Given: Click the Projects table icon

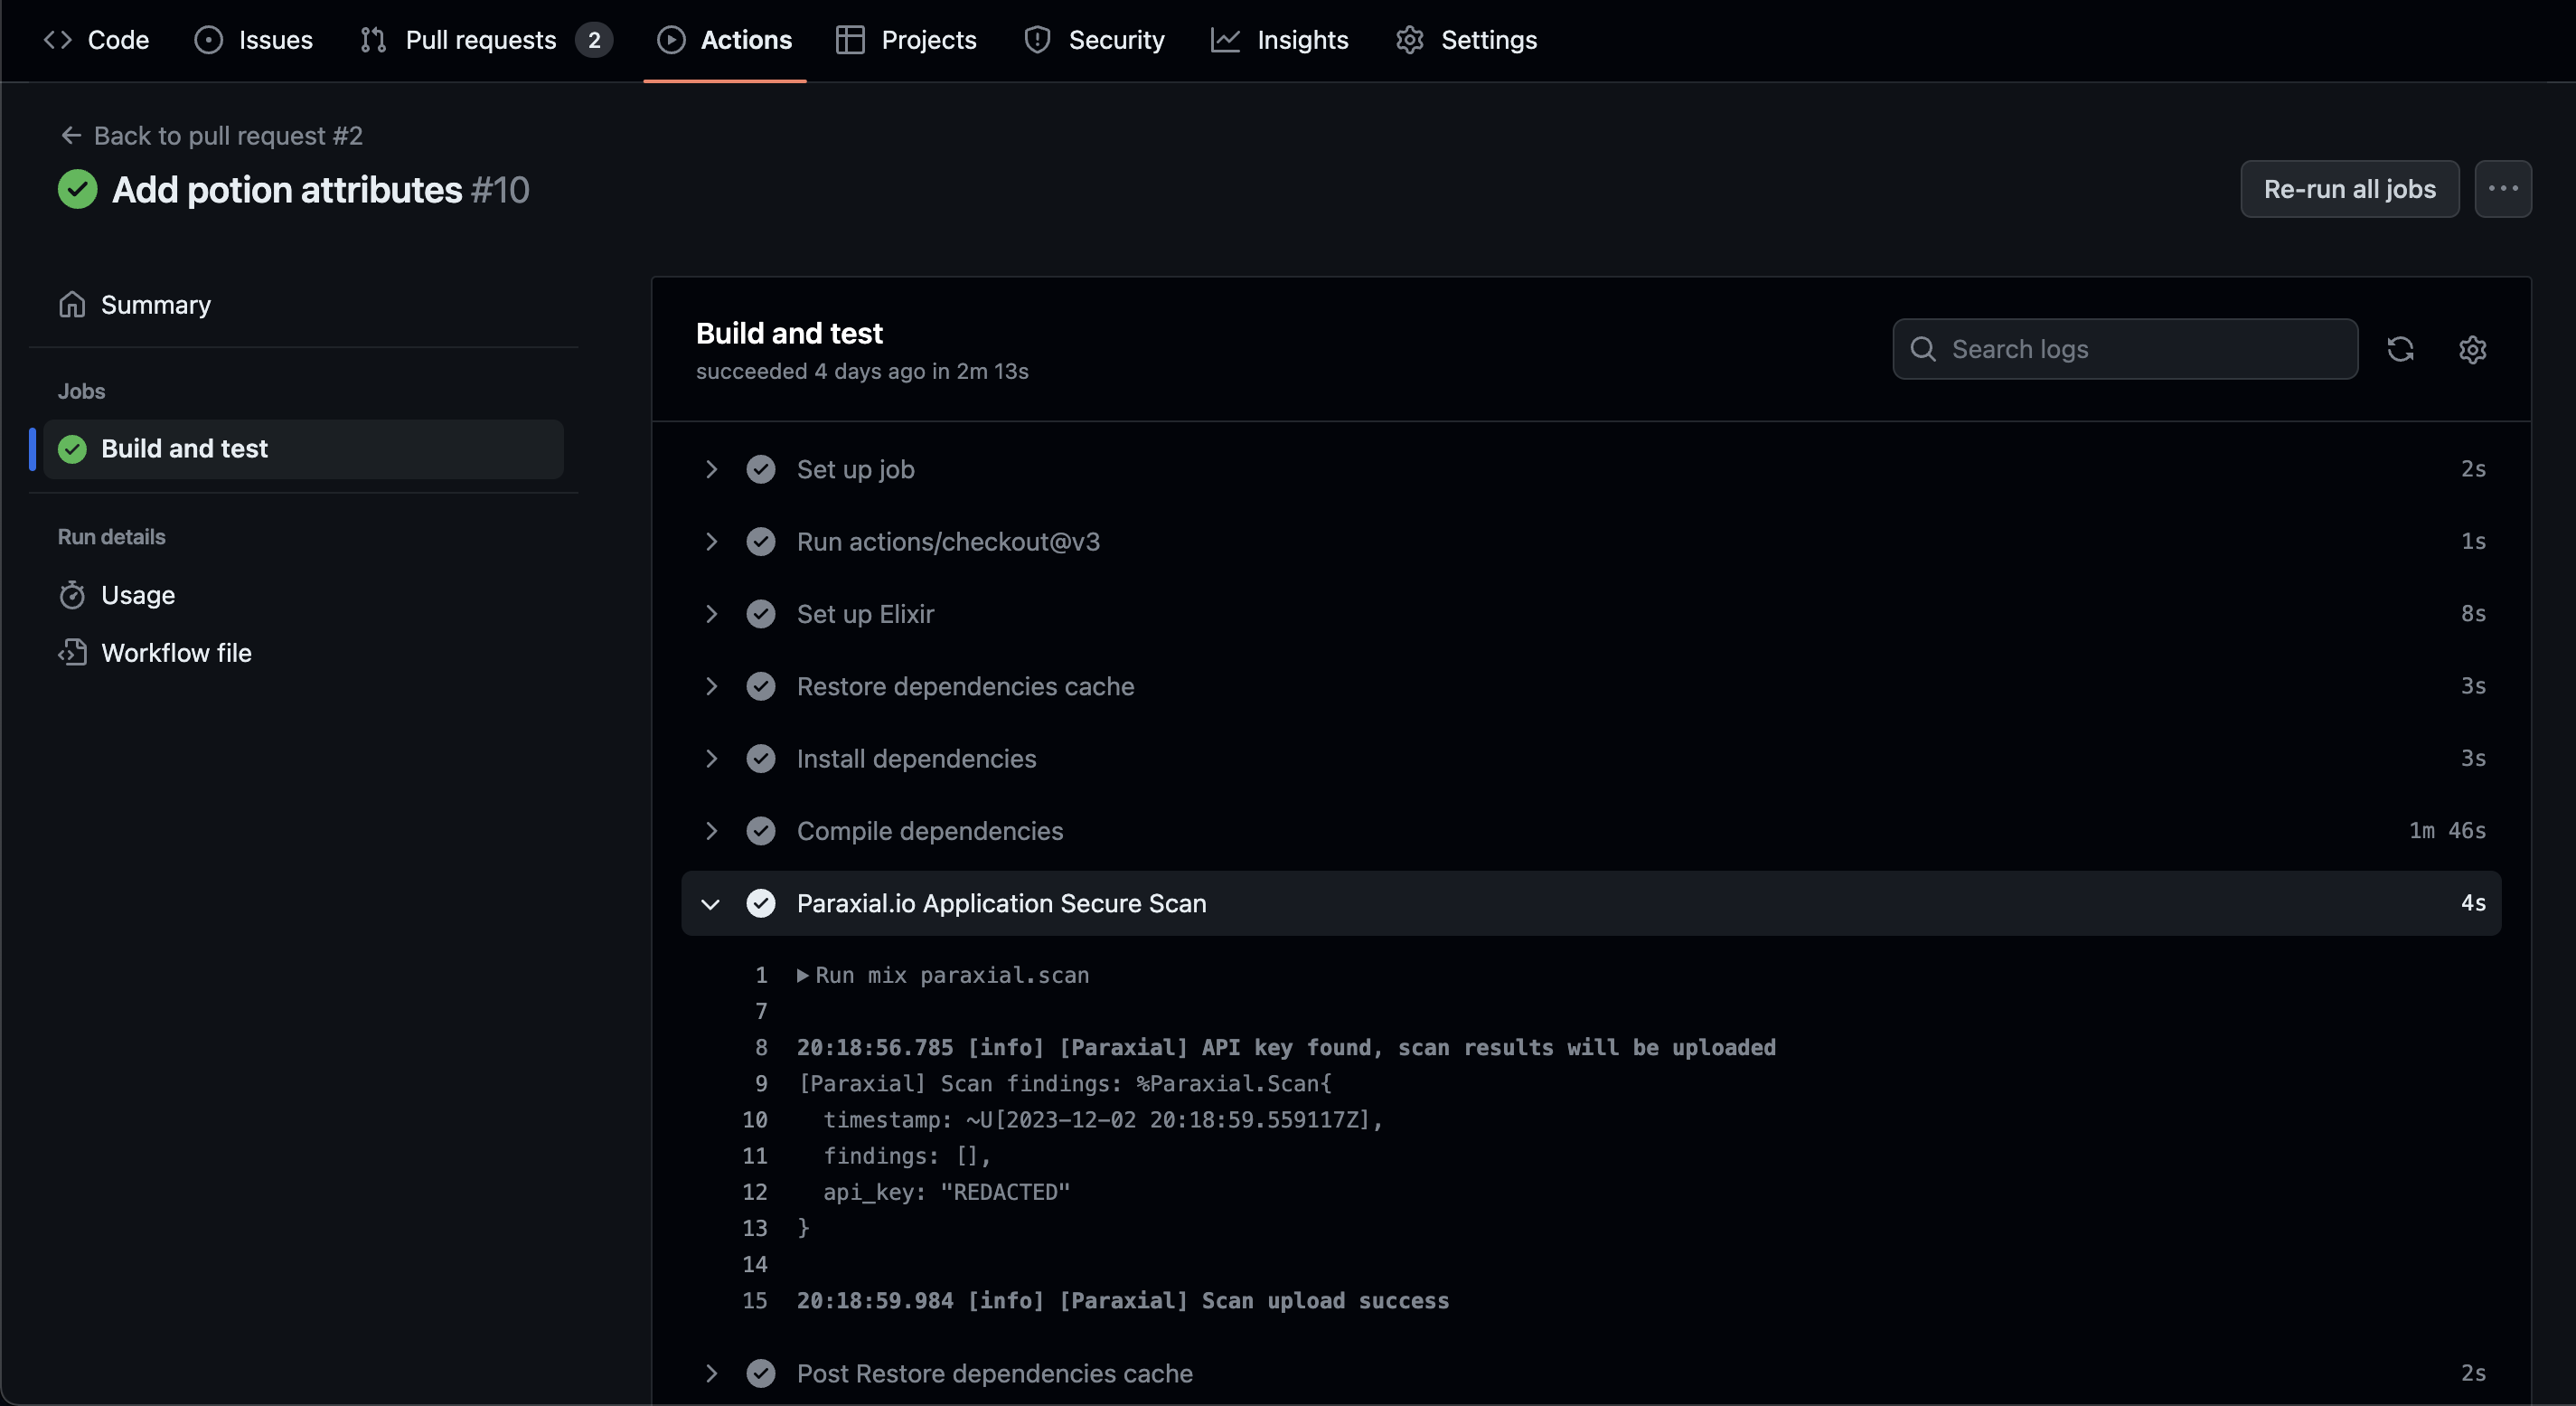Looking at the screenshot, I should click(x=850, y=40).
